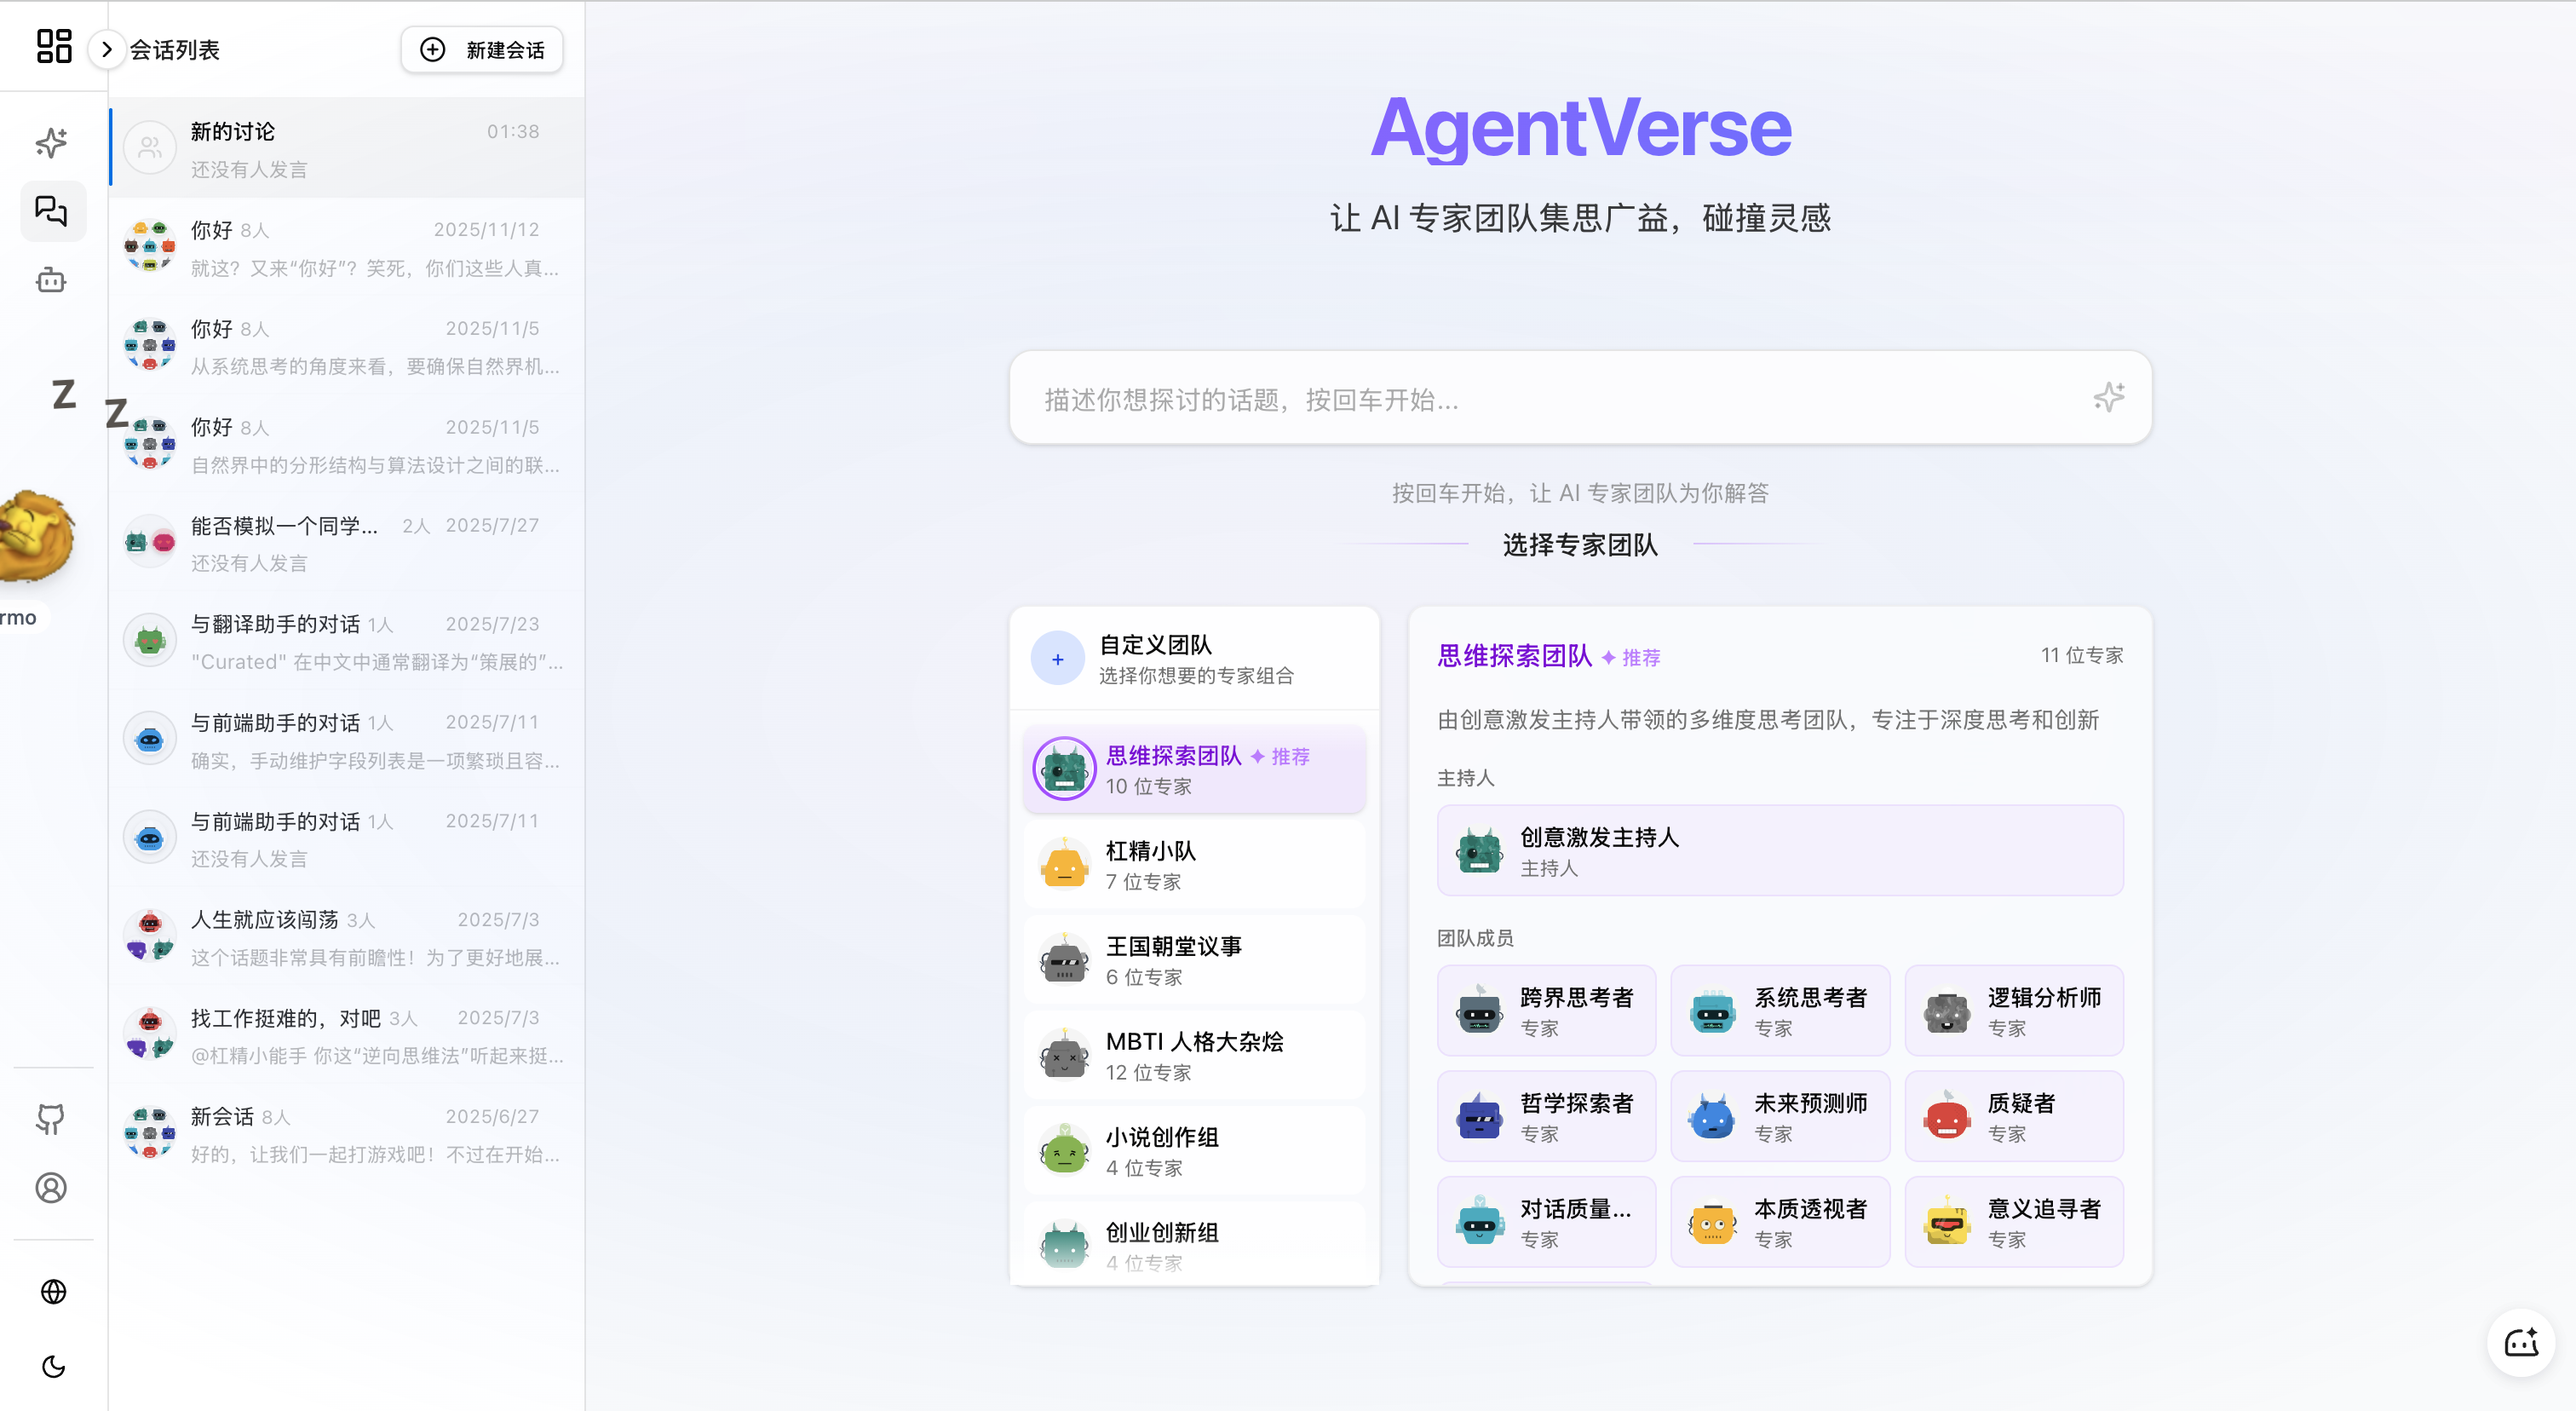Screen dimensions: 2576x1411
Task: Switch language with the globe icon
Action: point(54,1291)
